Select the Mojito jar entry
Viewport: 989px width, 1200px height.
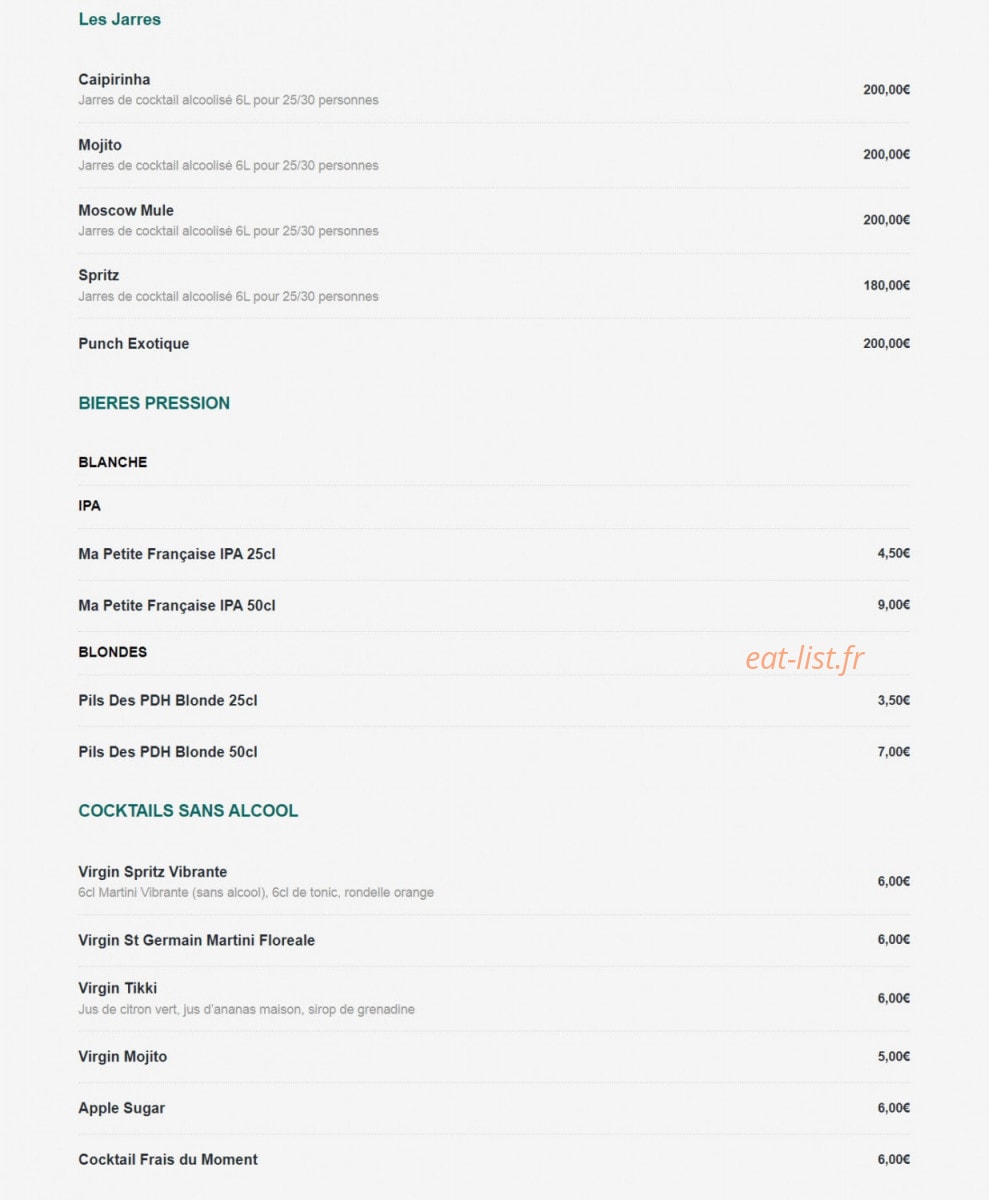click(494, 155)
